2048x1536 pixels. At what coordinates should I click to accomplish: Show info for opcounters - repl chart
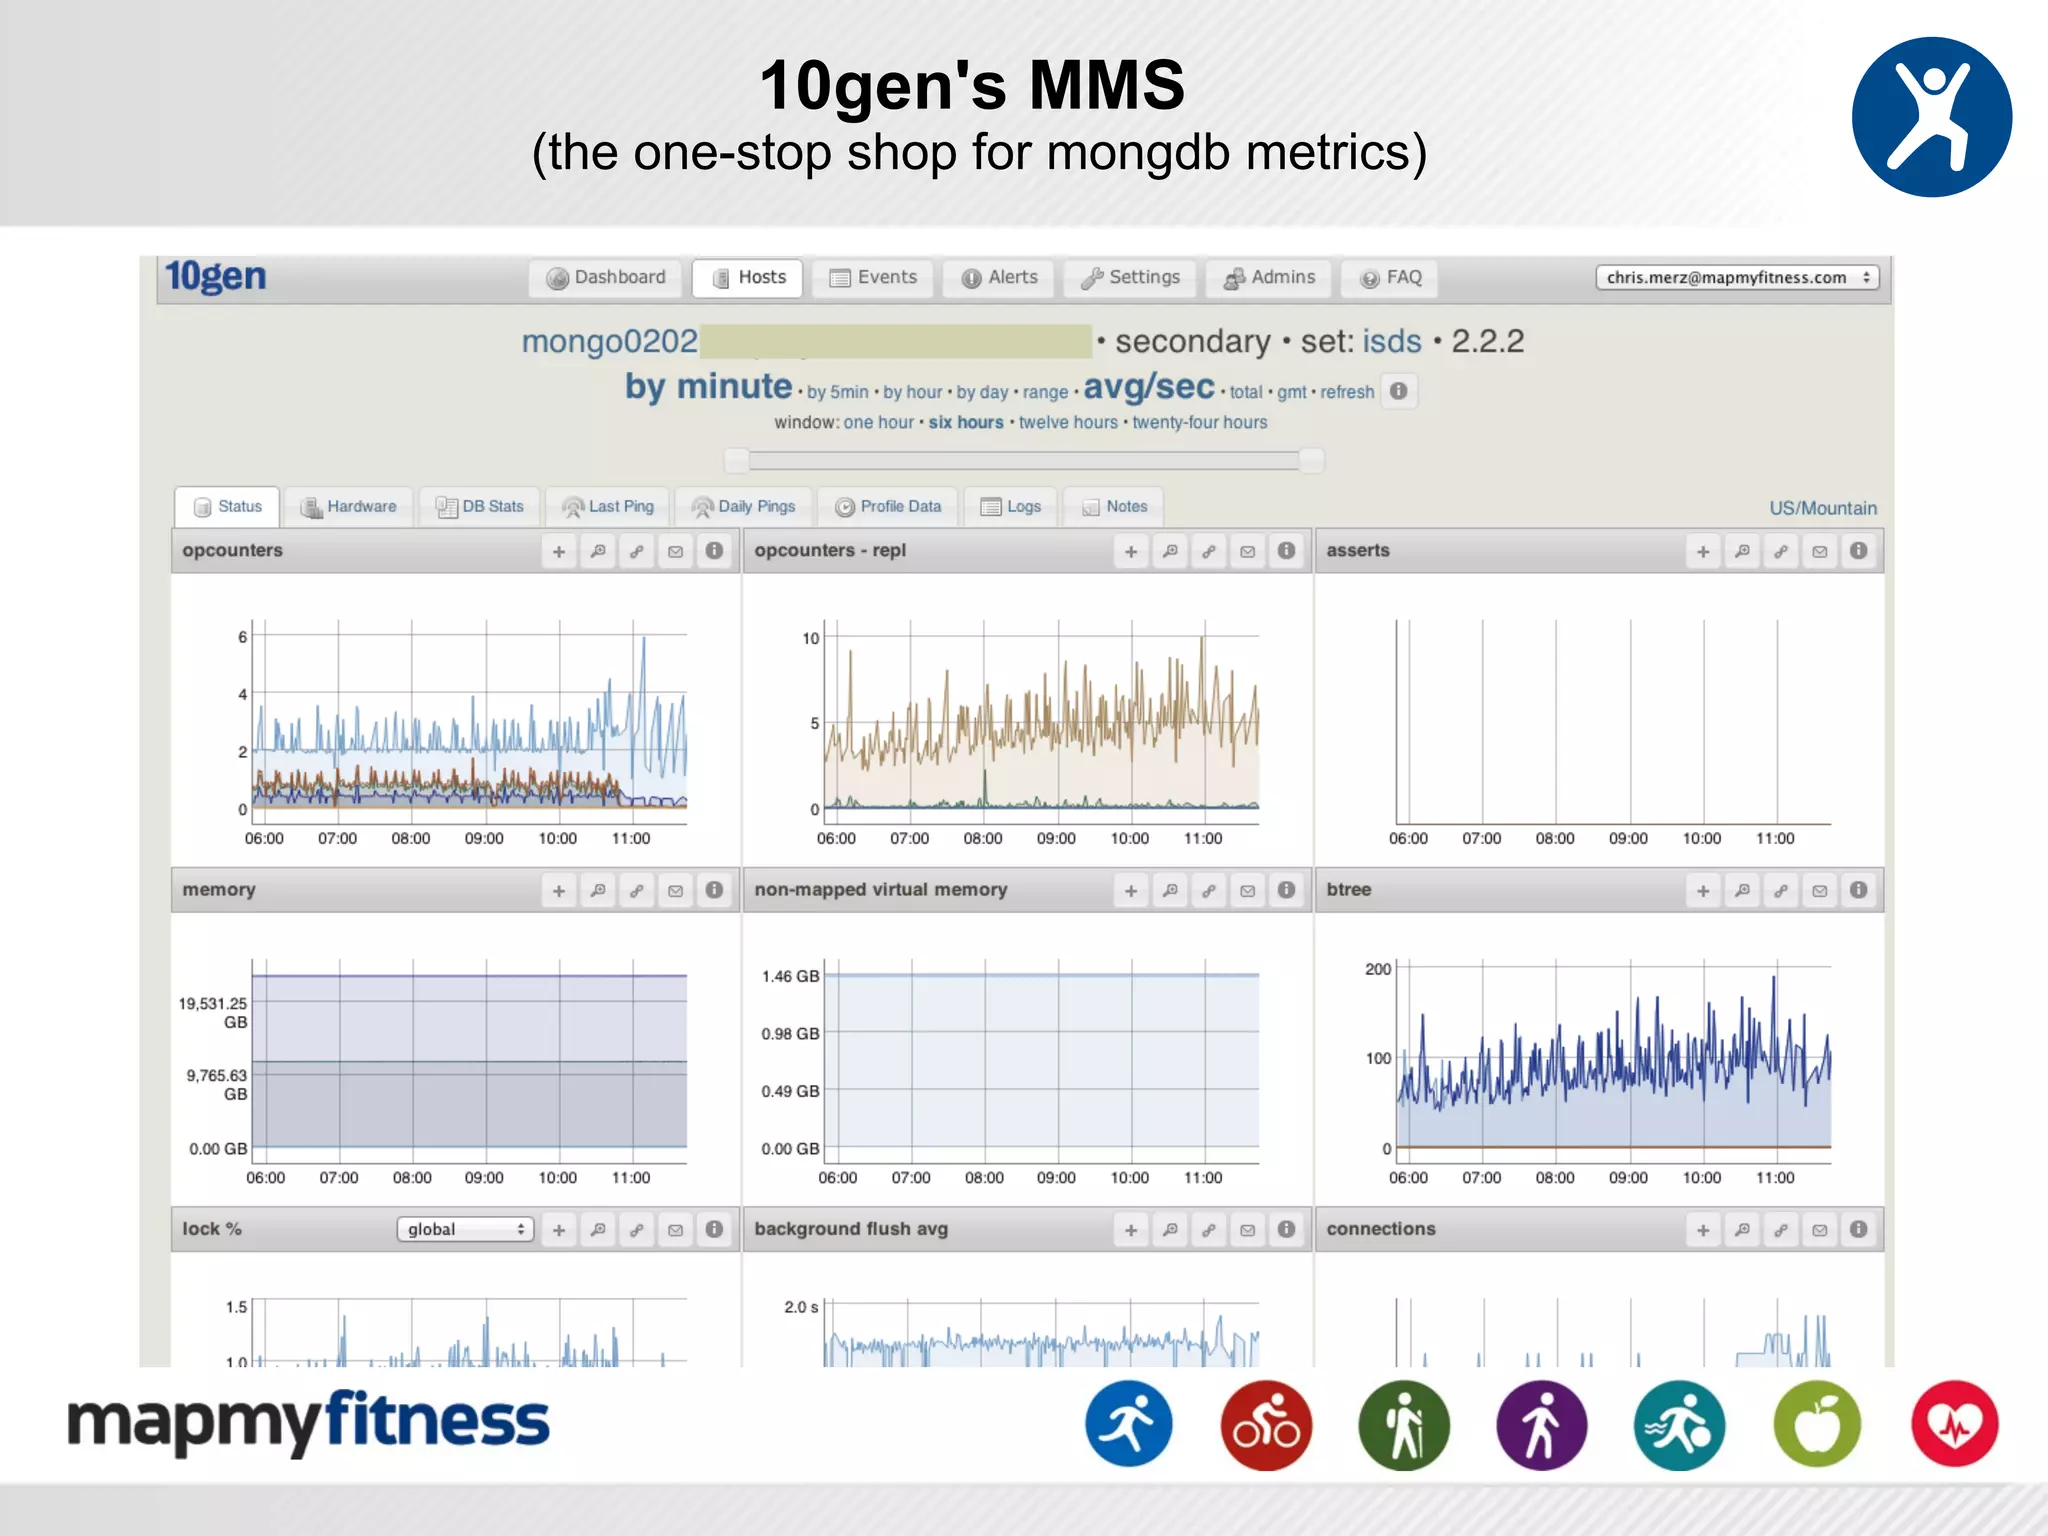[1287, 551]
